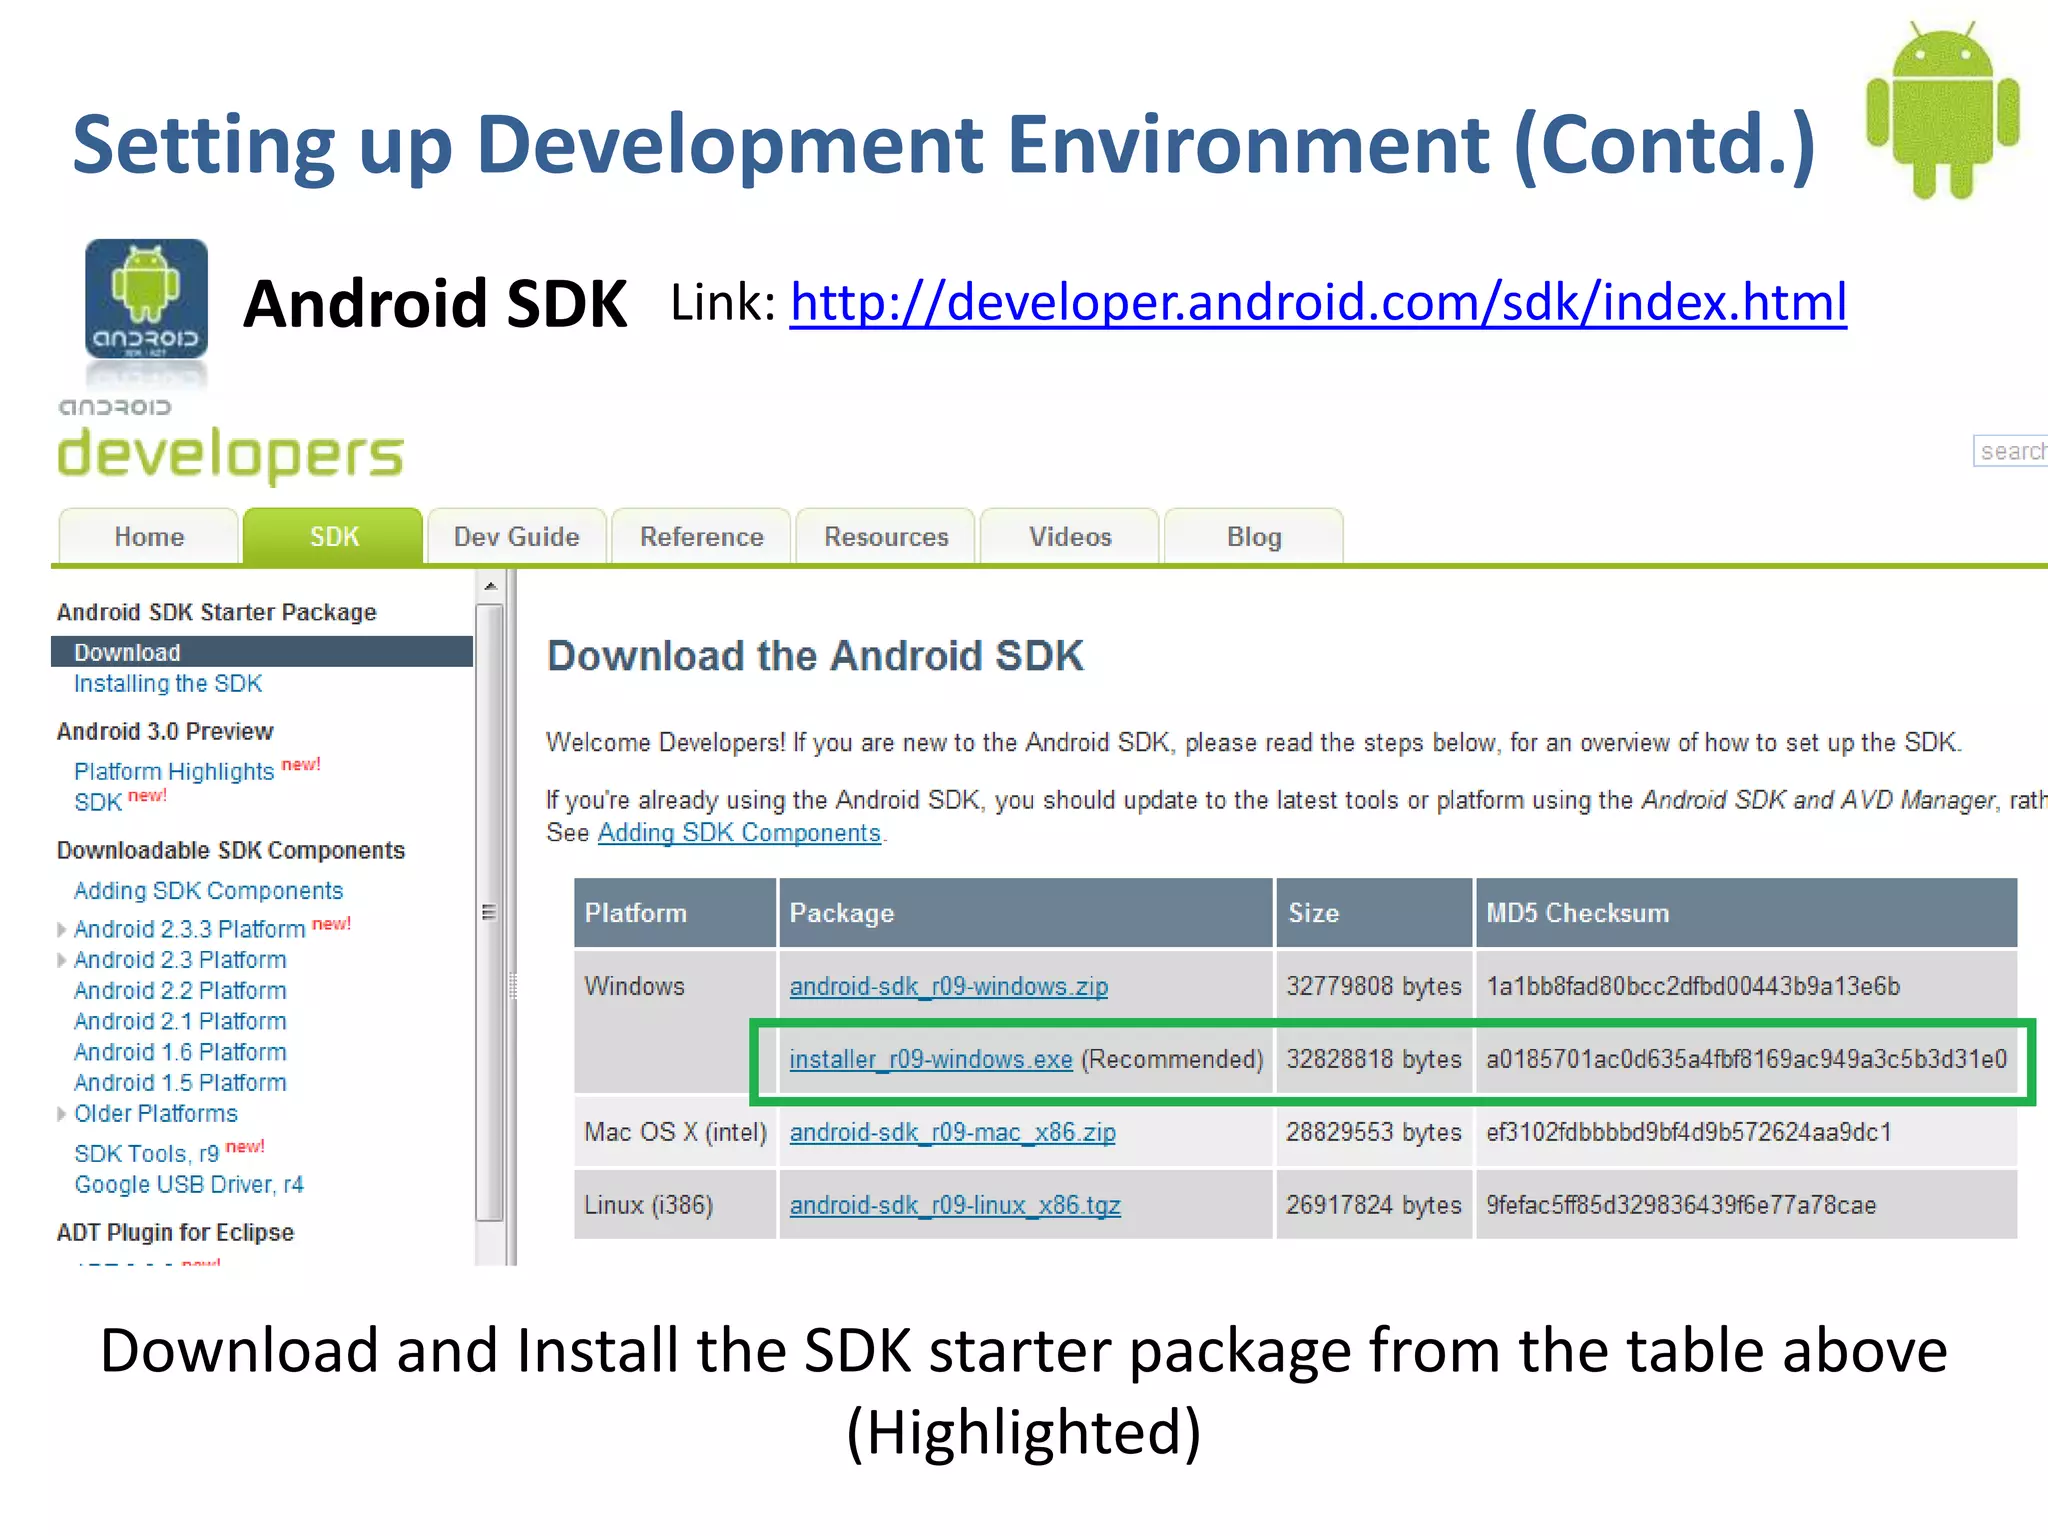This screenshot has width=2048, height=1536.
Task: Select the 32828818 bytes size cell
Action: click(1374, 1060)
